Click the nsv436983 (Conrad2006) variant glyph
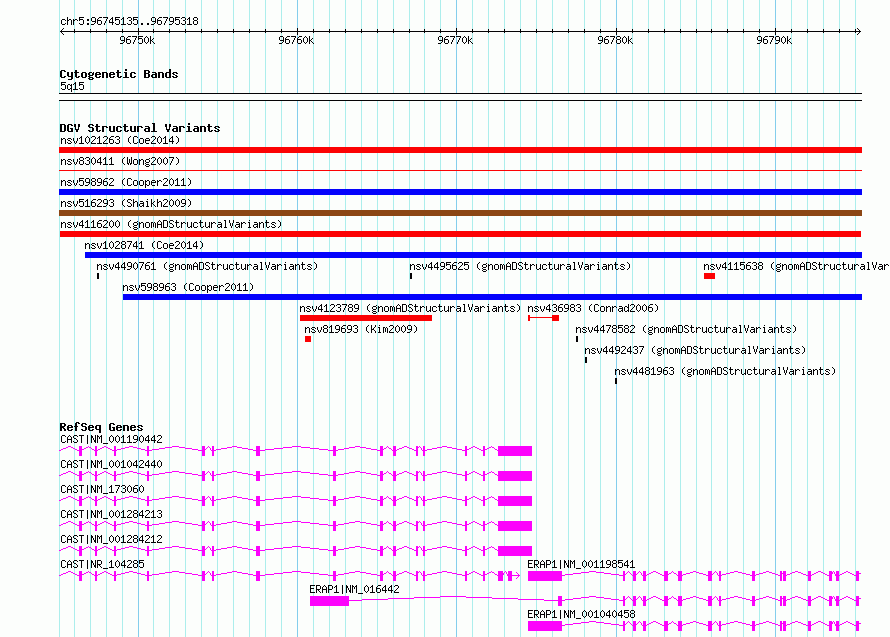The image size is (890, 637). (x=544, y=318)
